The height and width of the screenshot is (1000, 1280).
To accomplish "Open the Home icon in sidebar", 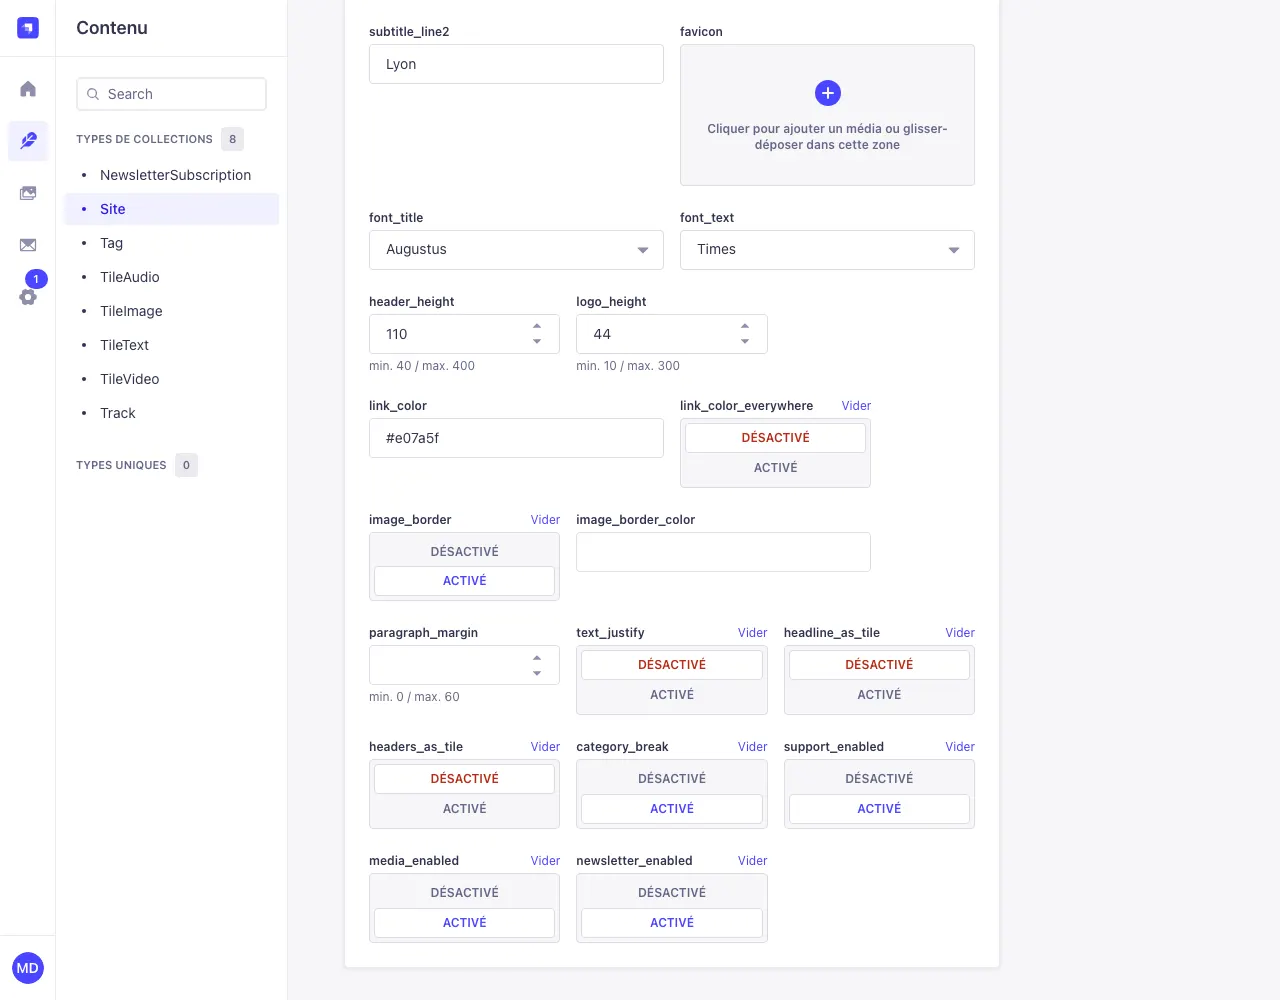I will coord(28,89).
